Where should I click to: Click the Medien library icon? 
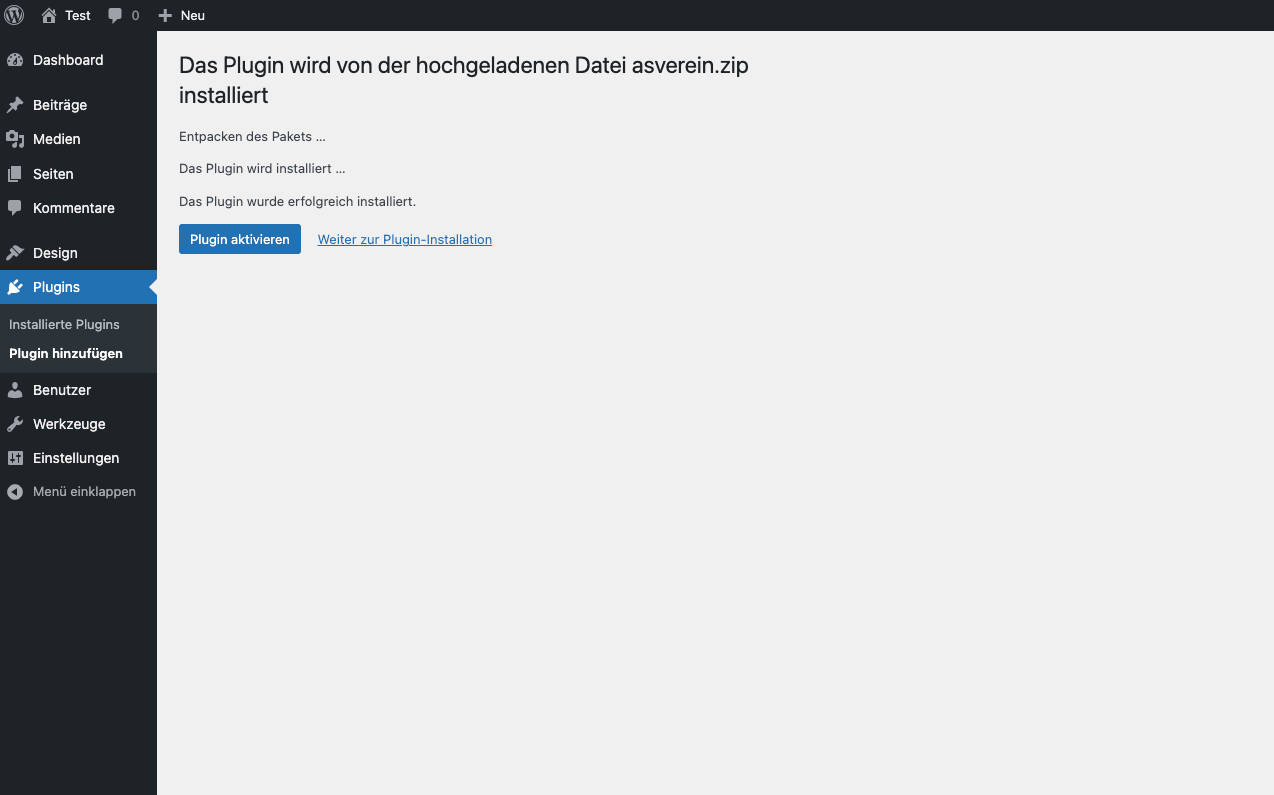point(15,139)
